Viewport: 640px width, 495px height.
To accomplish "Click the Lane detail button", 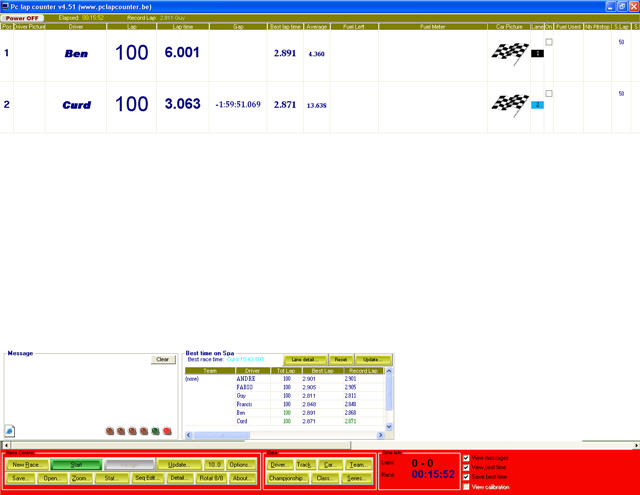I will [305, 360].
